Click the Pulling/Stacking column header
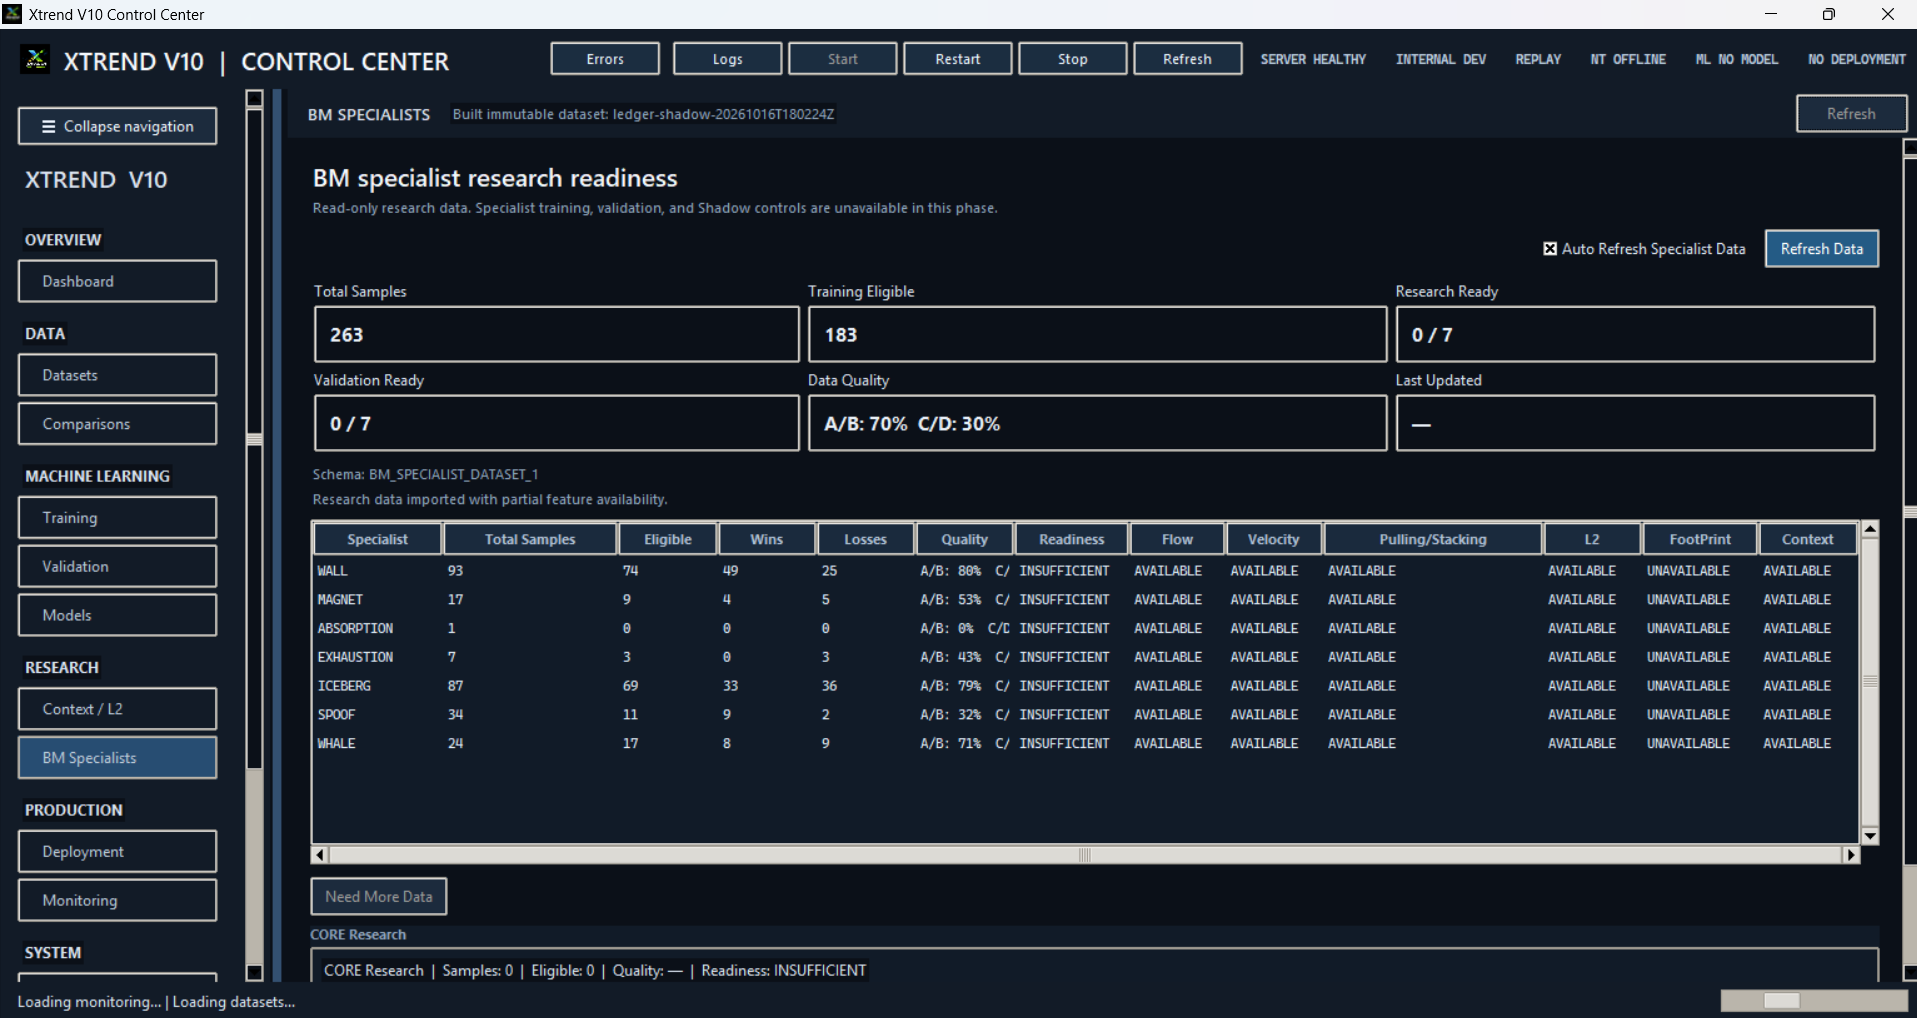 pyautogui.click(x=1433, y=539)
